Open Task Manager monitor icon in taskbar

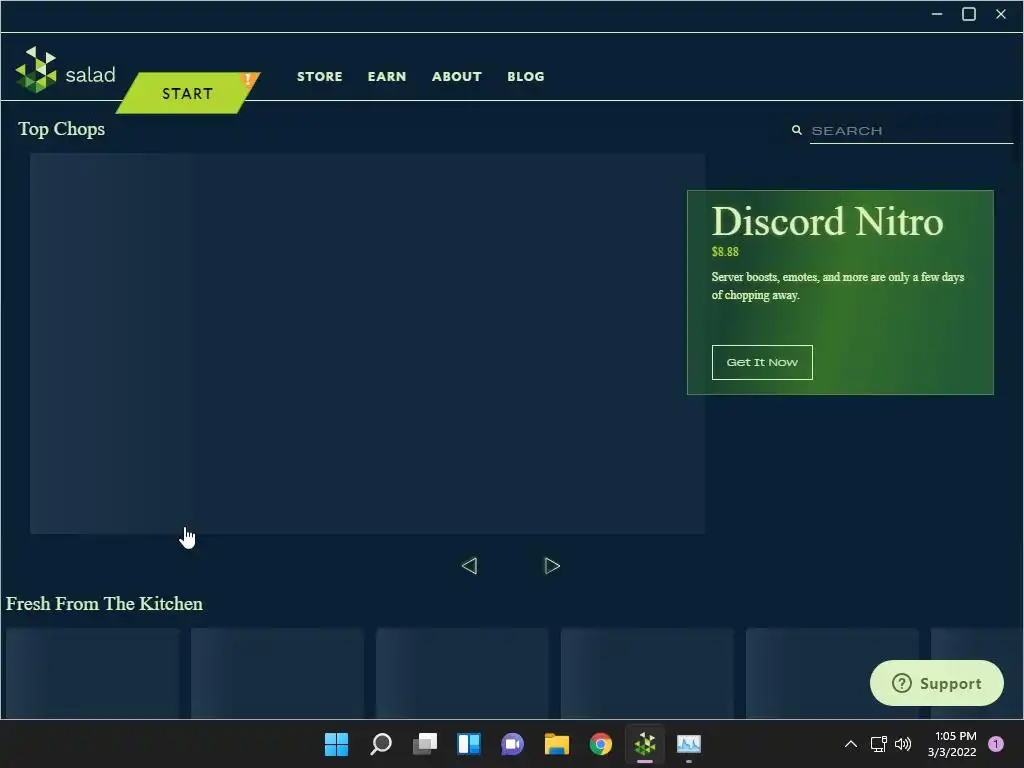[x=689, y=744]
